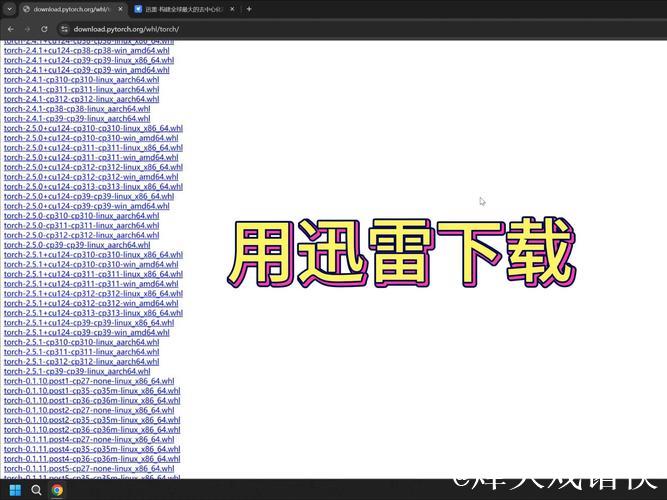Open torch-2.5.0+cu124-cp313-cp313-linux_x86_64.whl link
The width and height of the screenshot is (667, 500).
click(x=94, y=186)
